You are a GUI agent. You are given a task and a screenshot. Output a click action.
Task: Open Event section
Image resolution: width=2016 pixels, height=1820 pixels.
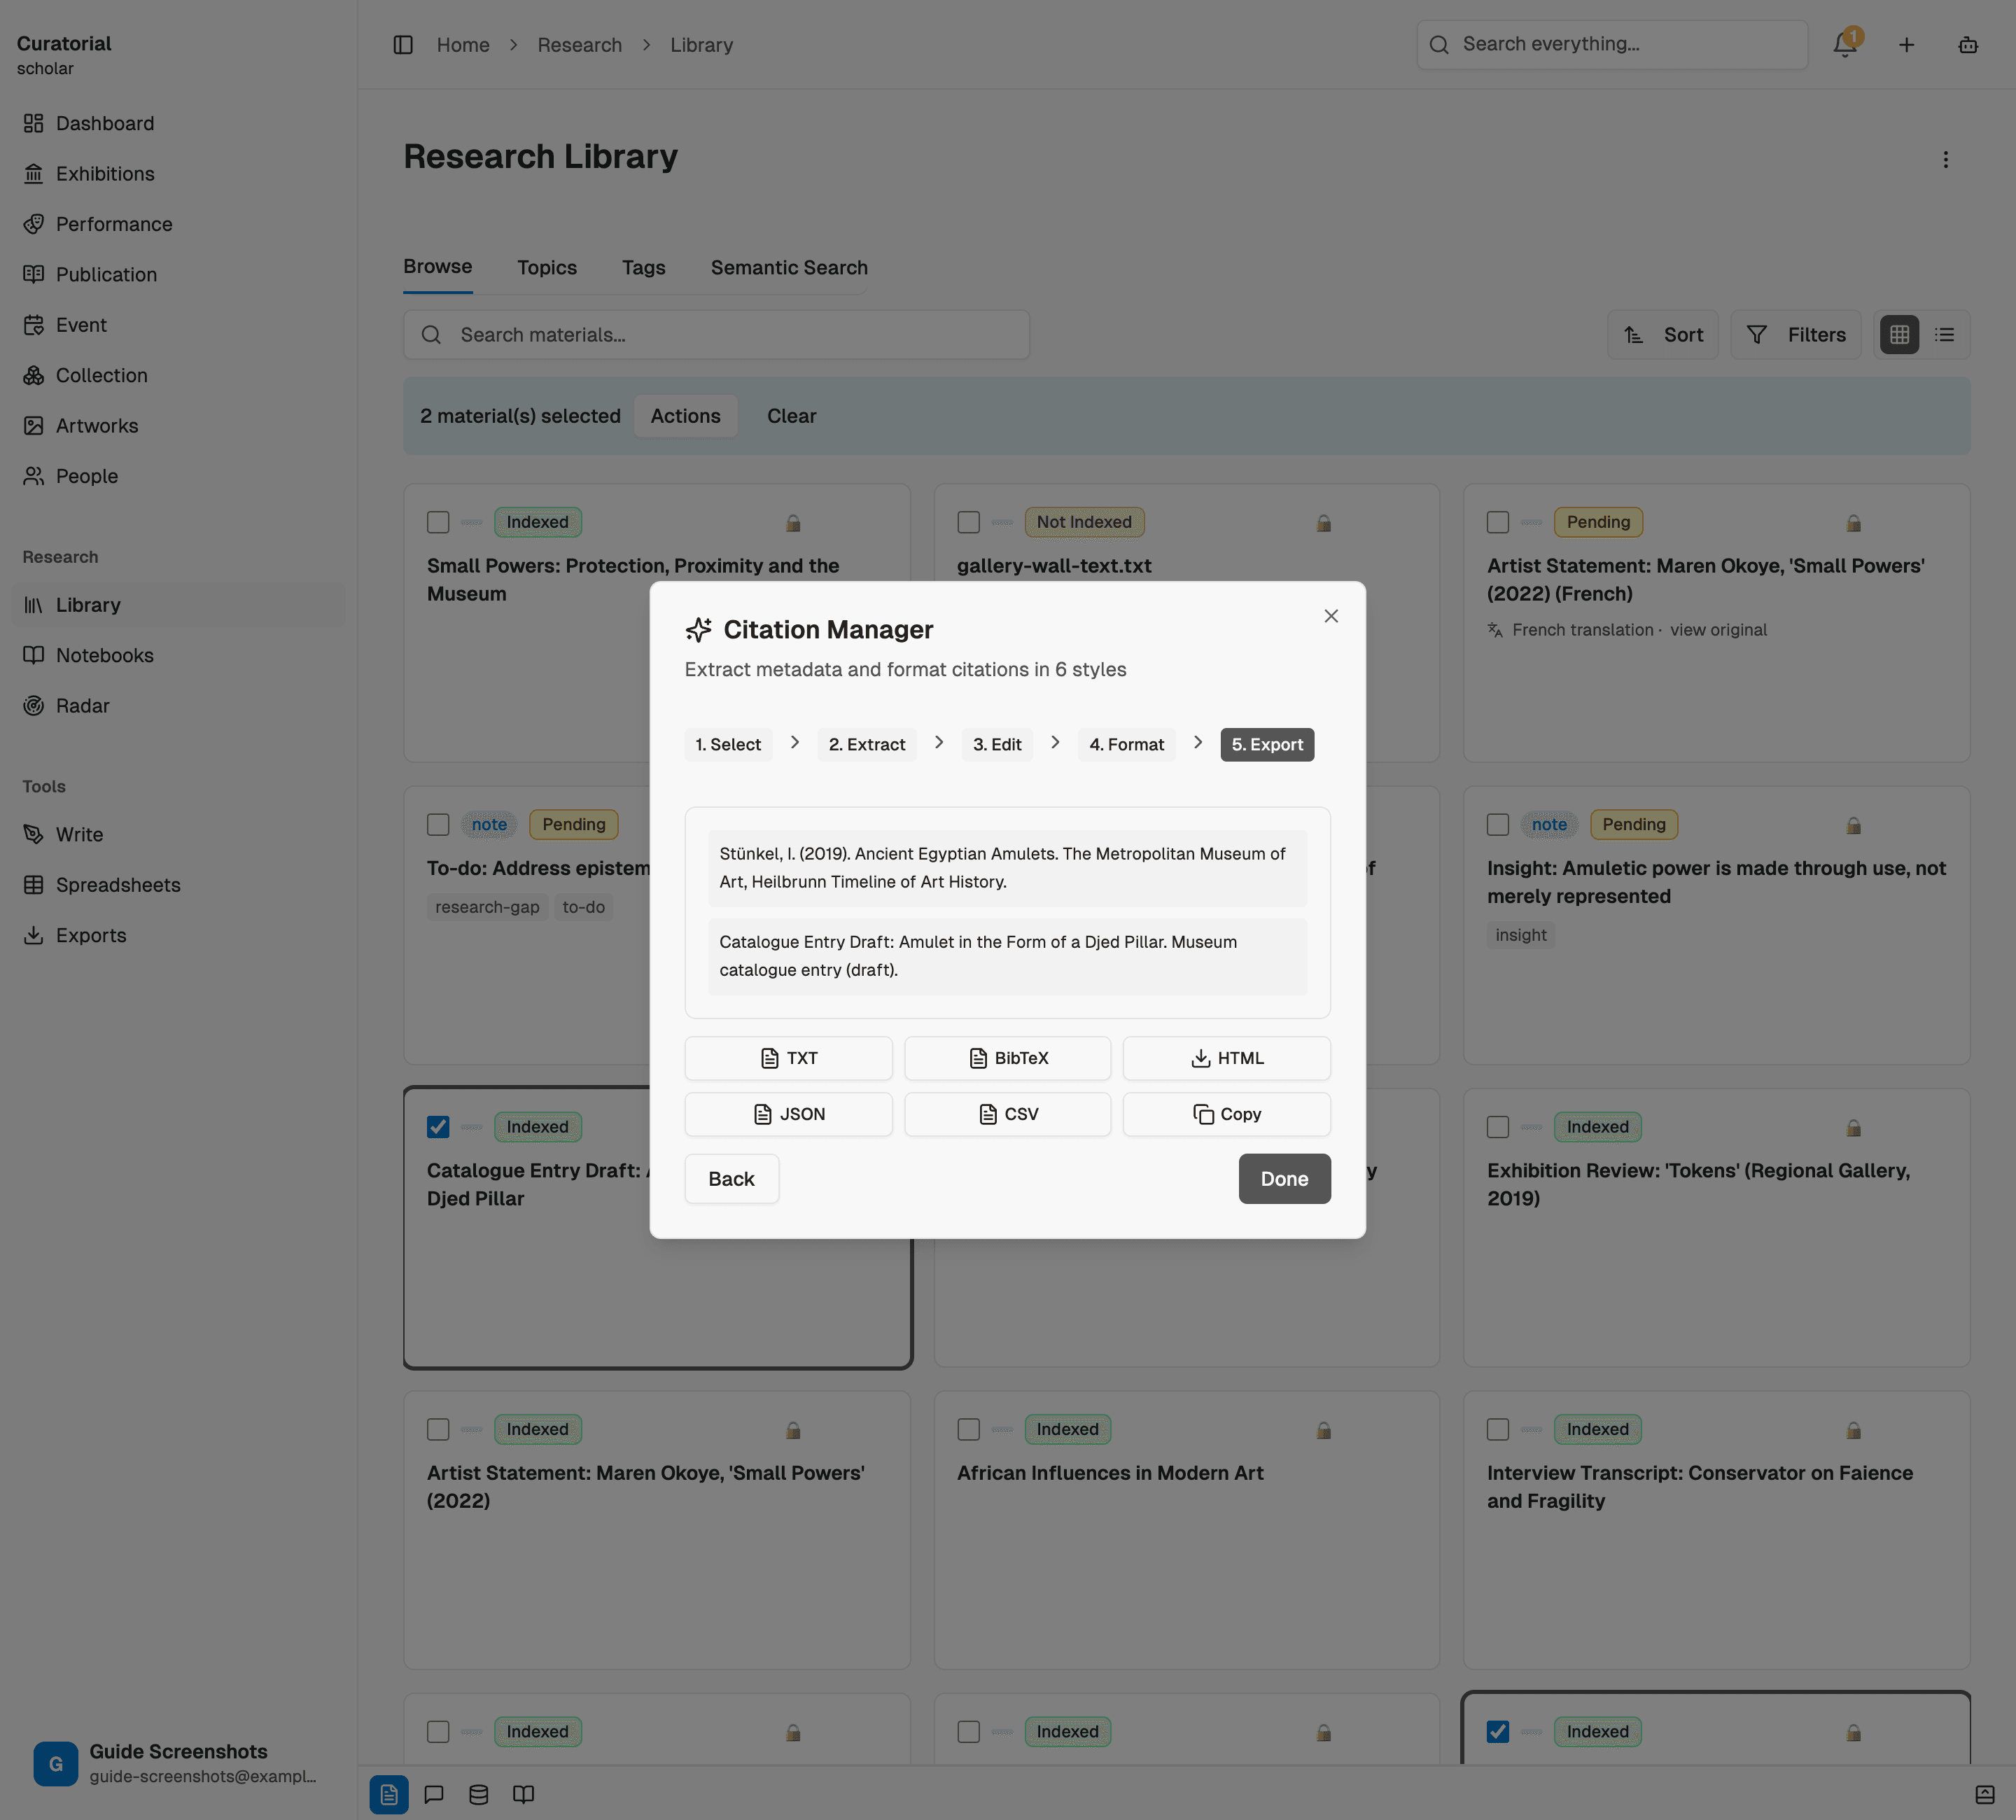pos(178,325)
